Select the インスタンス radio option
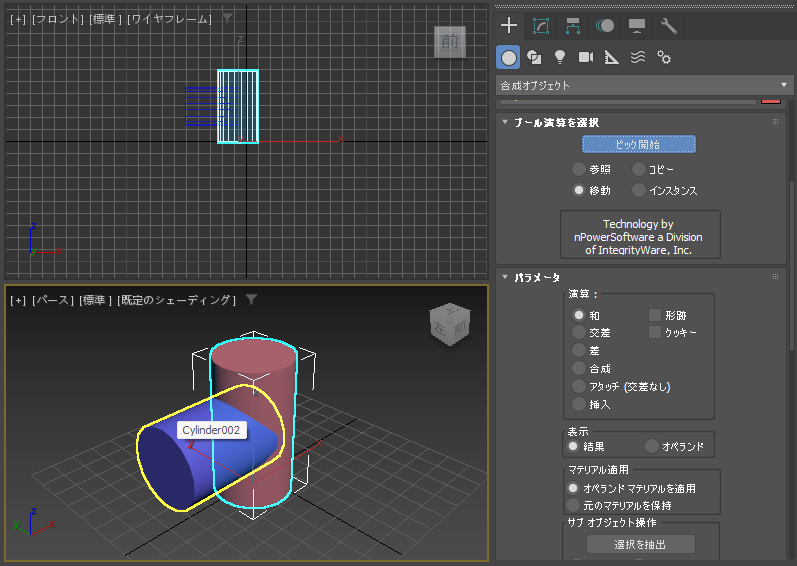This screenshot has width=797, height=566. (x=638, y=190)
